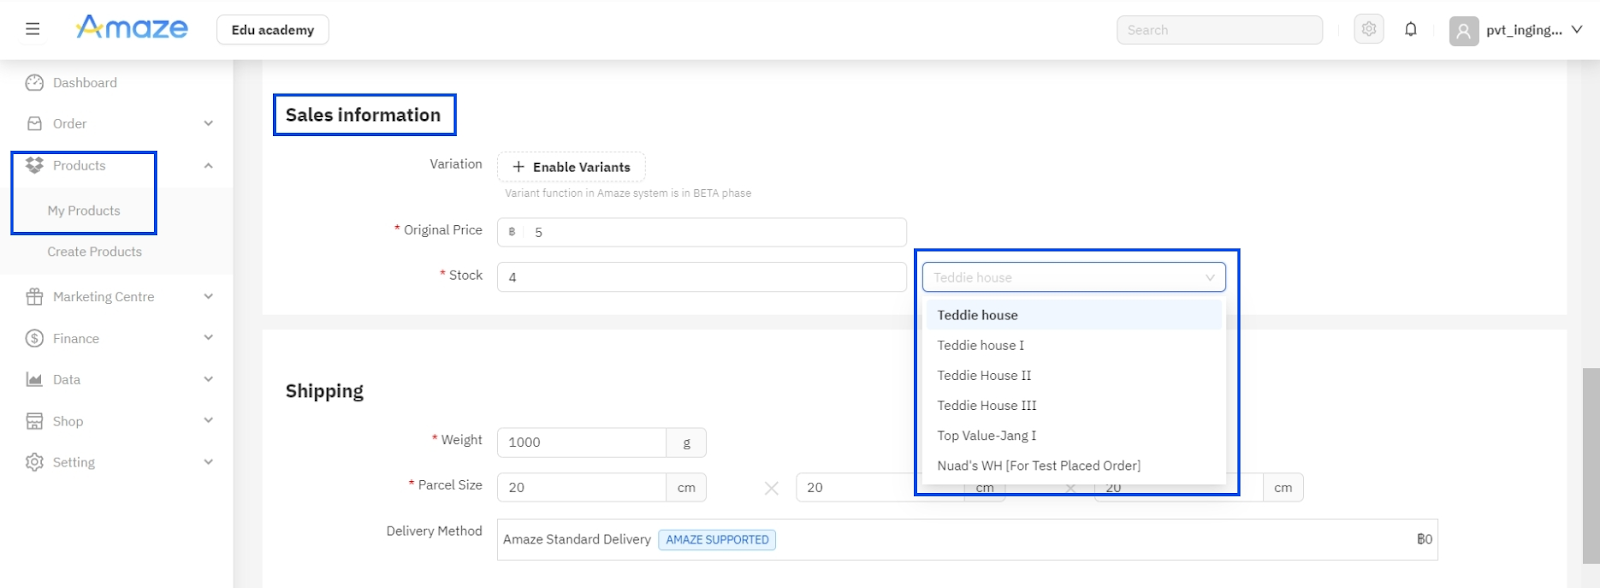Click the Products dropbox-style icon

click(34, 165)
